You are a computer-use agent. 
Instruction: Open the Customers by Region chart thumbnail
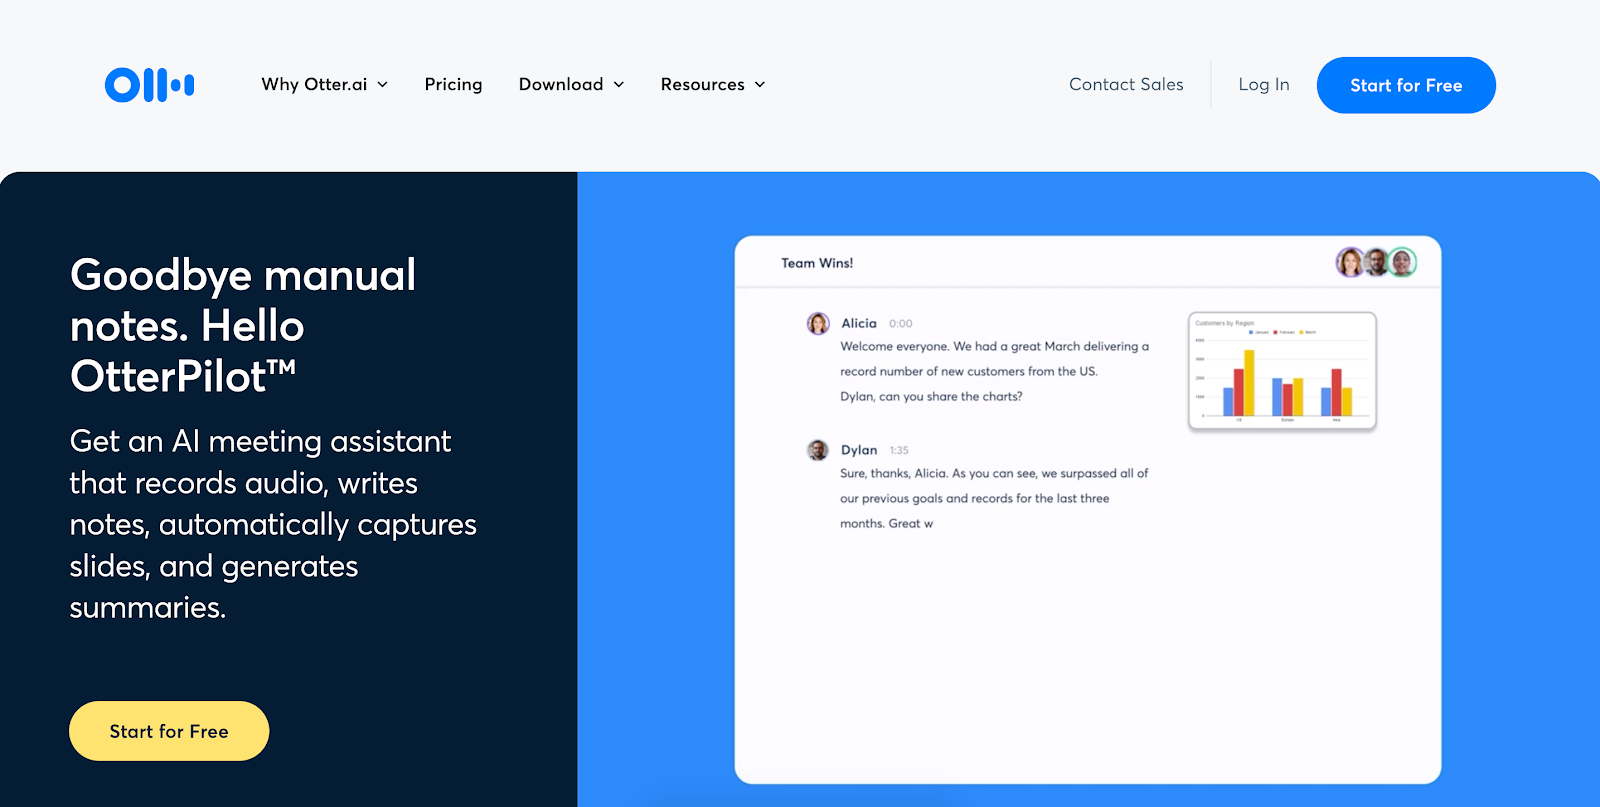click(x=1282, y=371)
